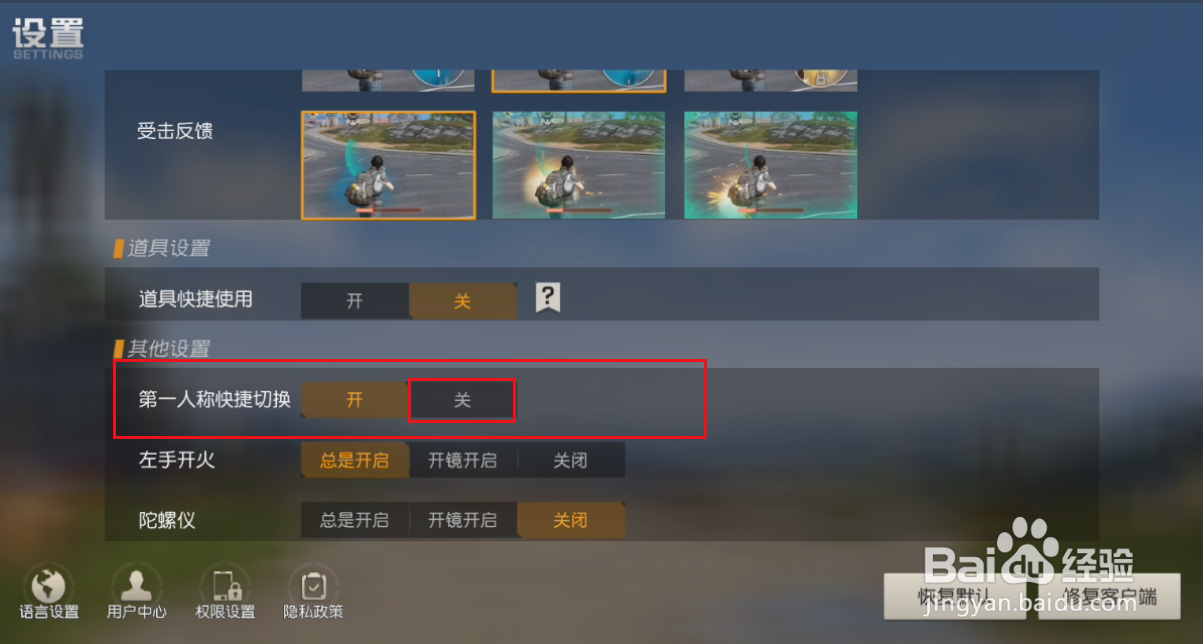Screen dimensions: 1203x644
Task: Click the question mark help icon
Action: [x=547, y=297]
